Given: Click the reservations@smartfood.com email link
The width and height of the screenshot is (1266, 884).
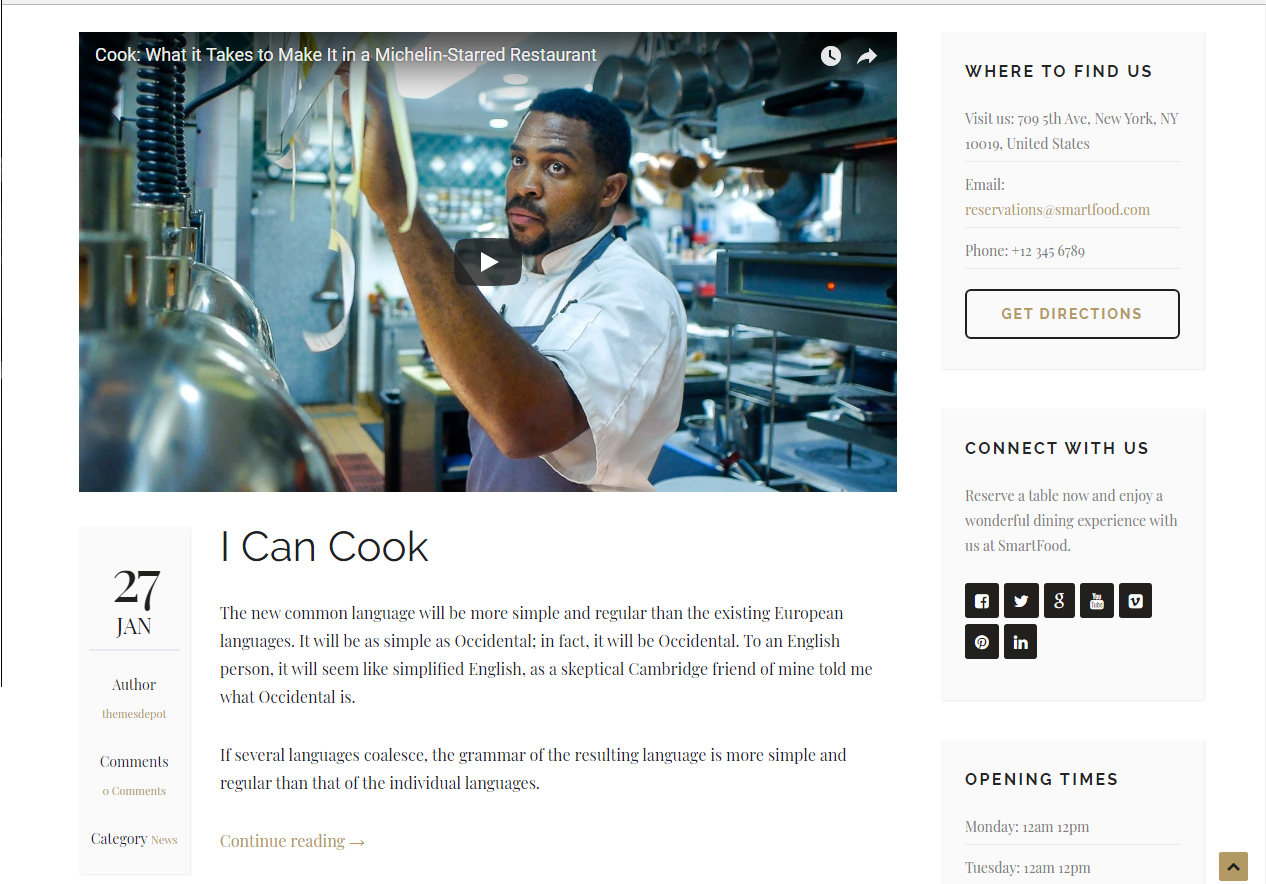Looking at the screenshot, I should pos(1057,210).
